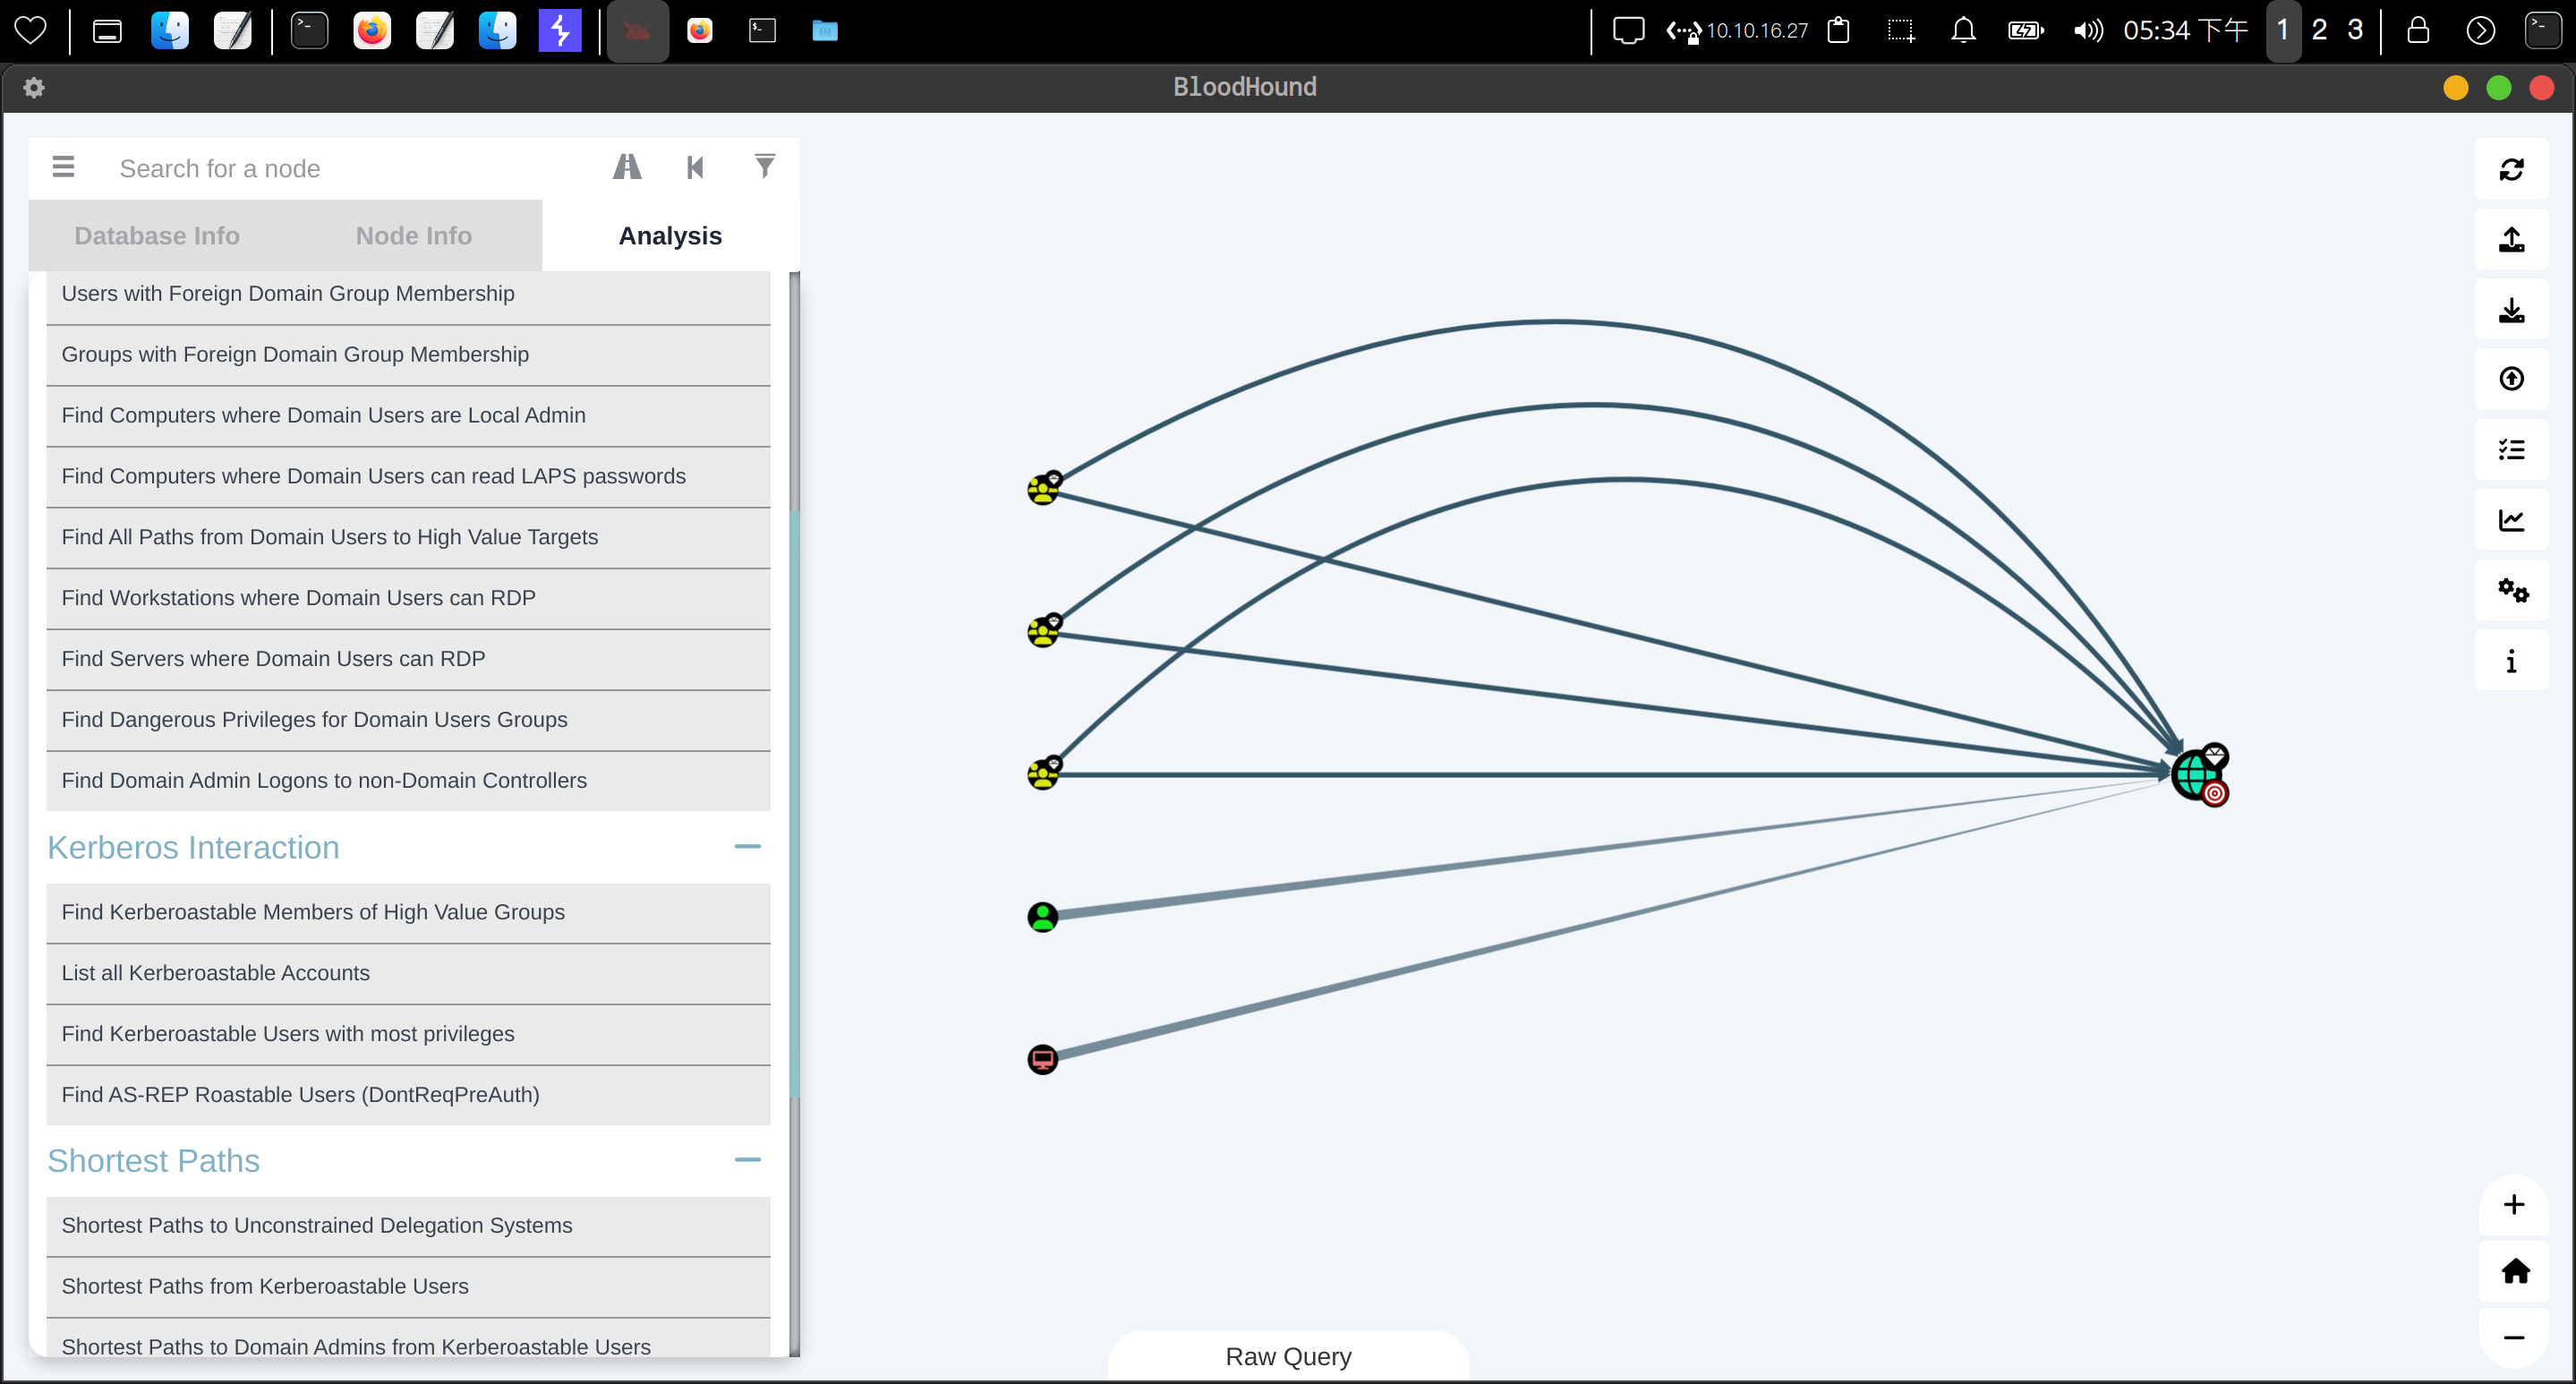Run List all Kerberoastable Accounts
Screen dimensions: 2576x1384
[408, 974]
